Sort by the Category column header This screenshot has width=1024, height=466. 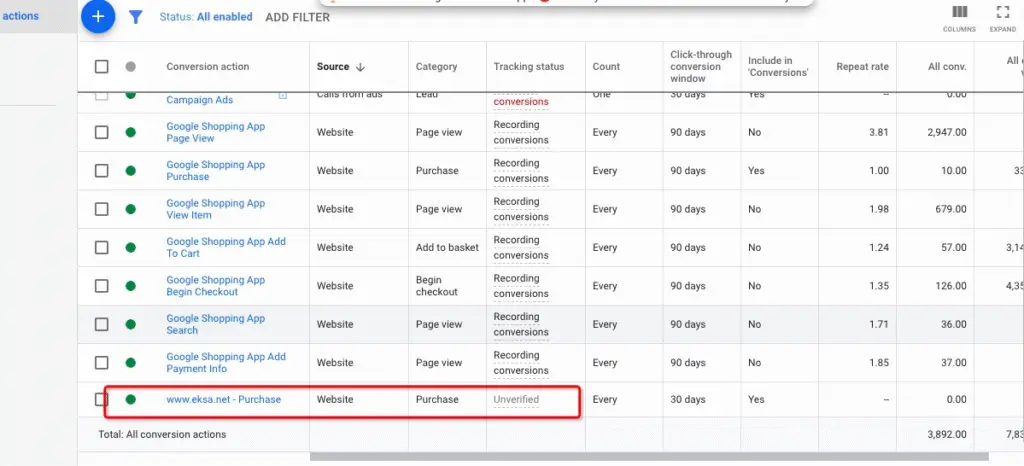pos(436,67)
